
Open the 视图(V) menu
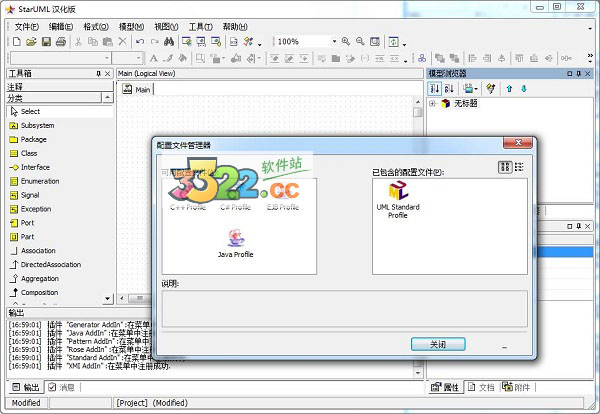(166, 27)
